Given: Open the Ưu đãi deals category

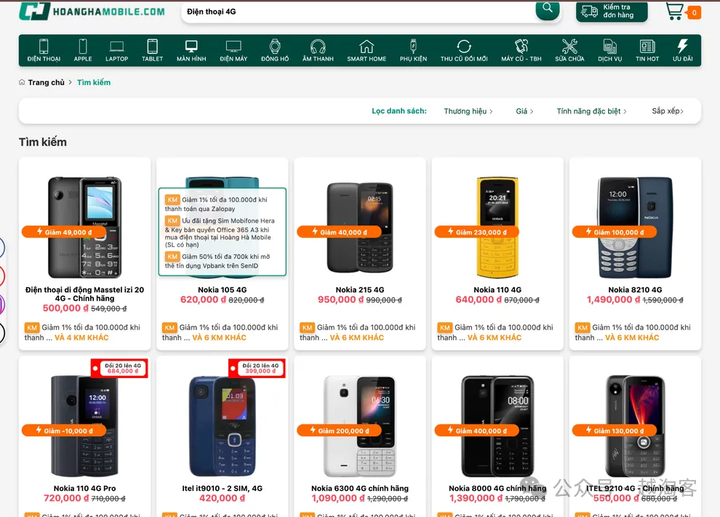Looking at the screenshot, I should point(682,50).
